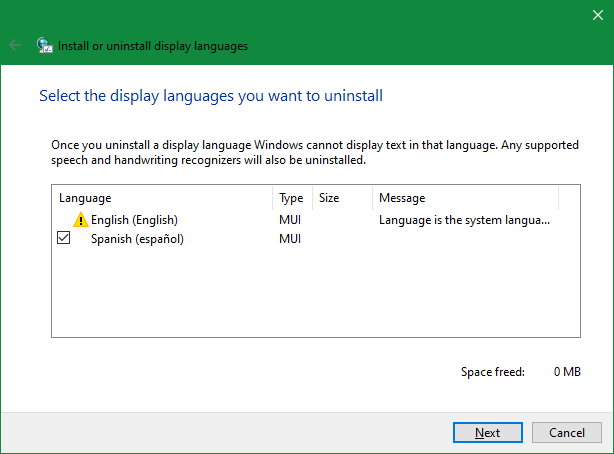Viewport: 614px width, 454px height.
Task: Cancel the uninstall wizard
Action: tap(567, 432)
